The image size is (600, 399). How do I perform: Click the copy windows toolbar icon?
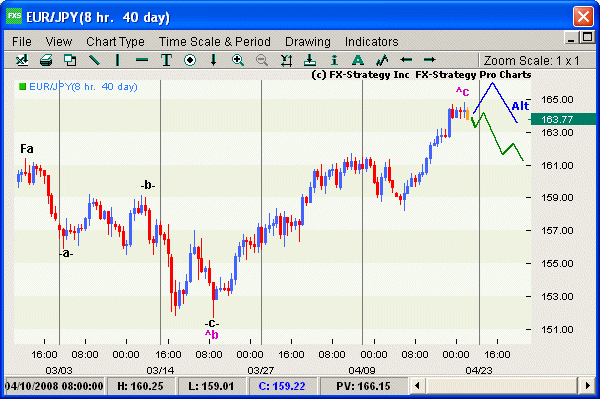(x=70, y=60)
